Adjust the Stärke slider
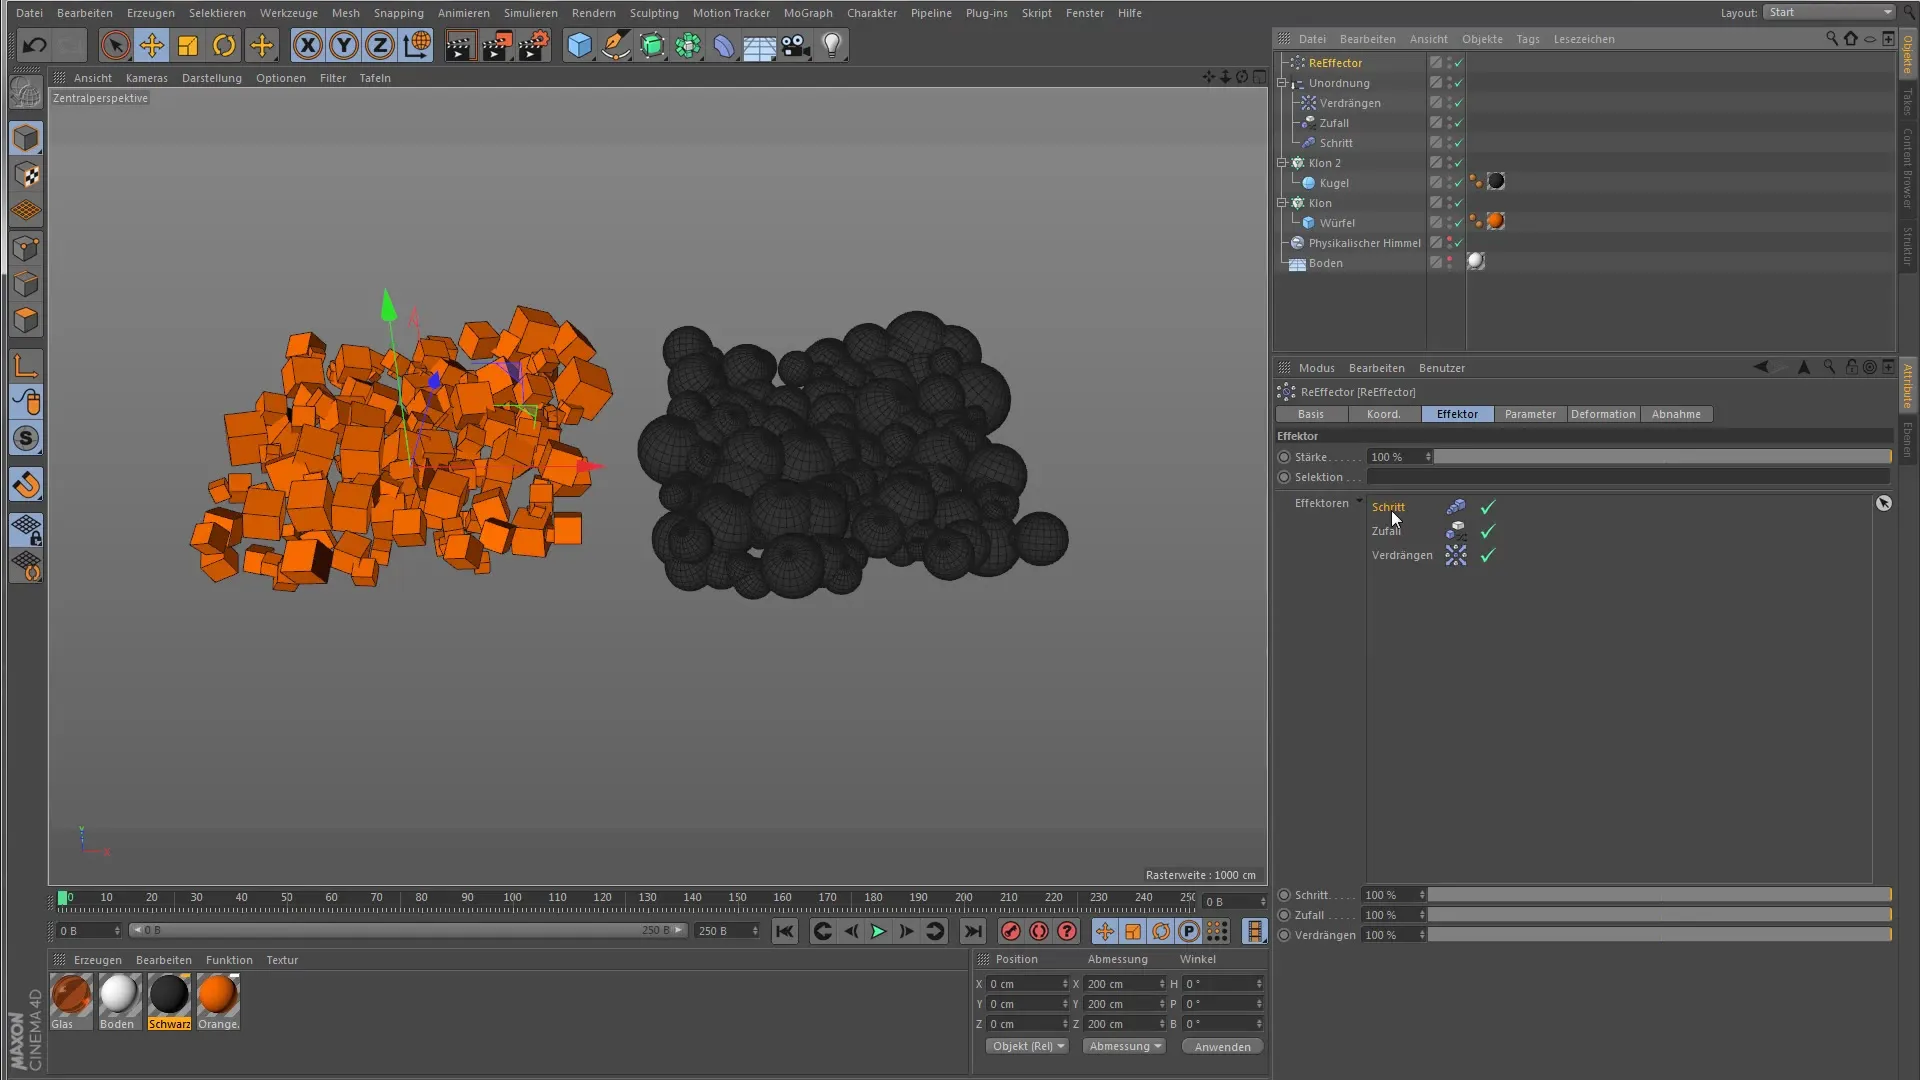Screen dimensions: 1920x1080 point(1662,457)
